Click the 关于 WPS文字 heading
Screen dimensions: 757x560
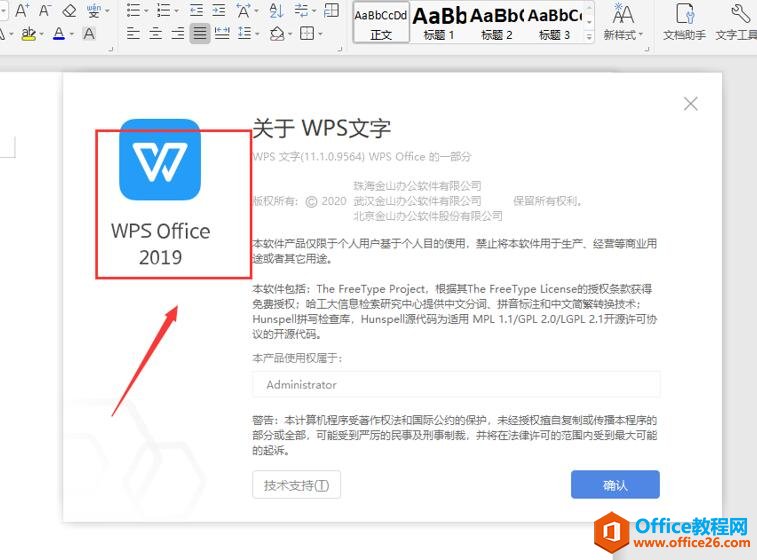322,128
